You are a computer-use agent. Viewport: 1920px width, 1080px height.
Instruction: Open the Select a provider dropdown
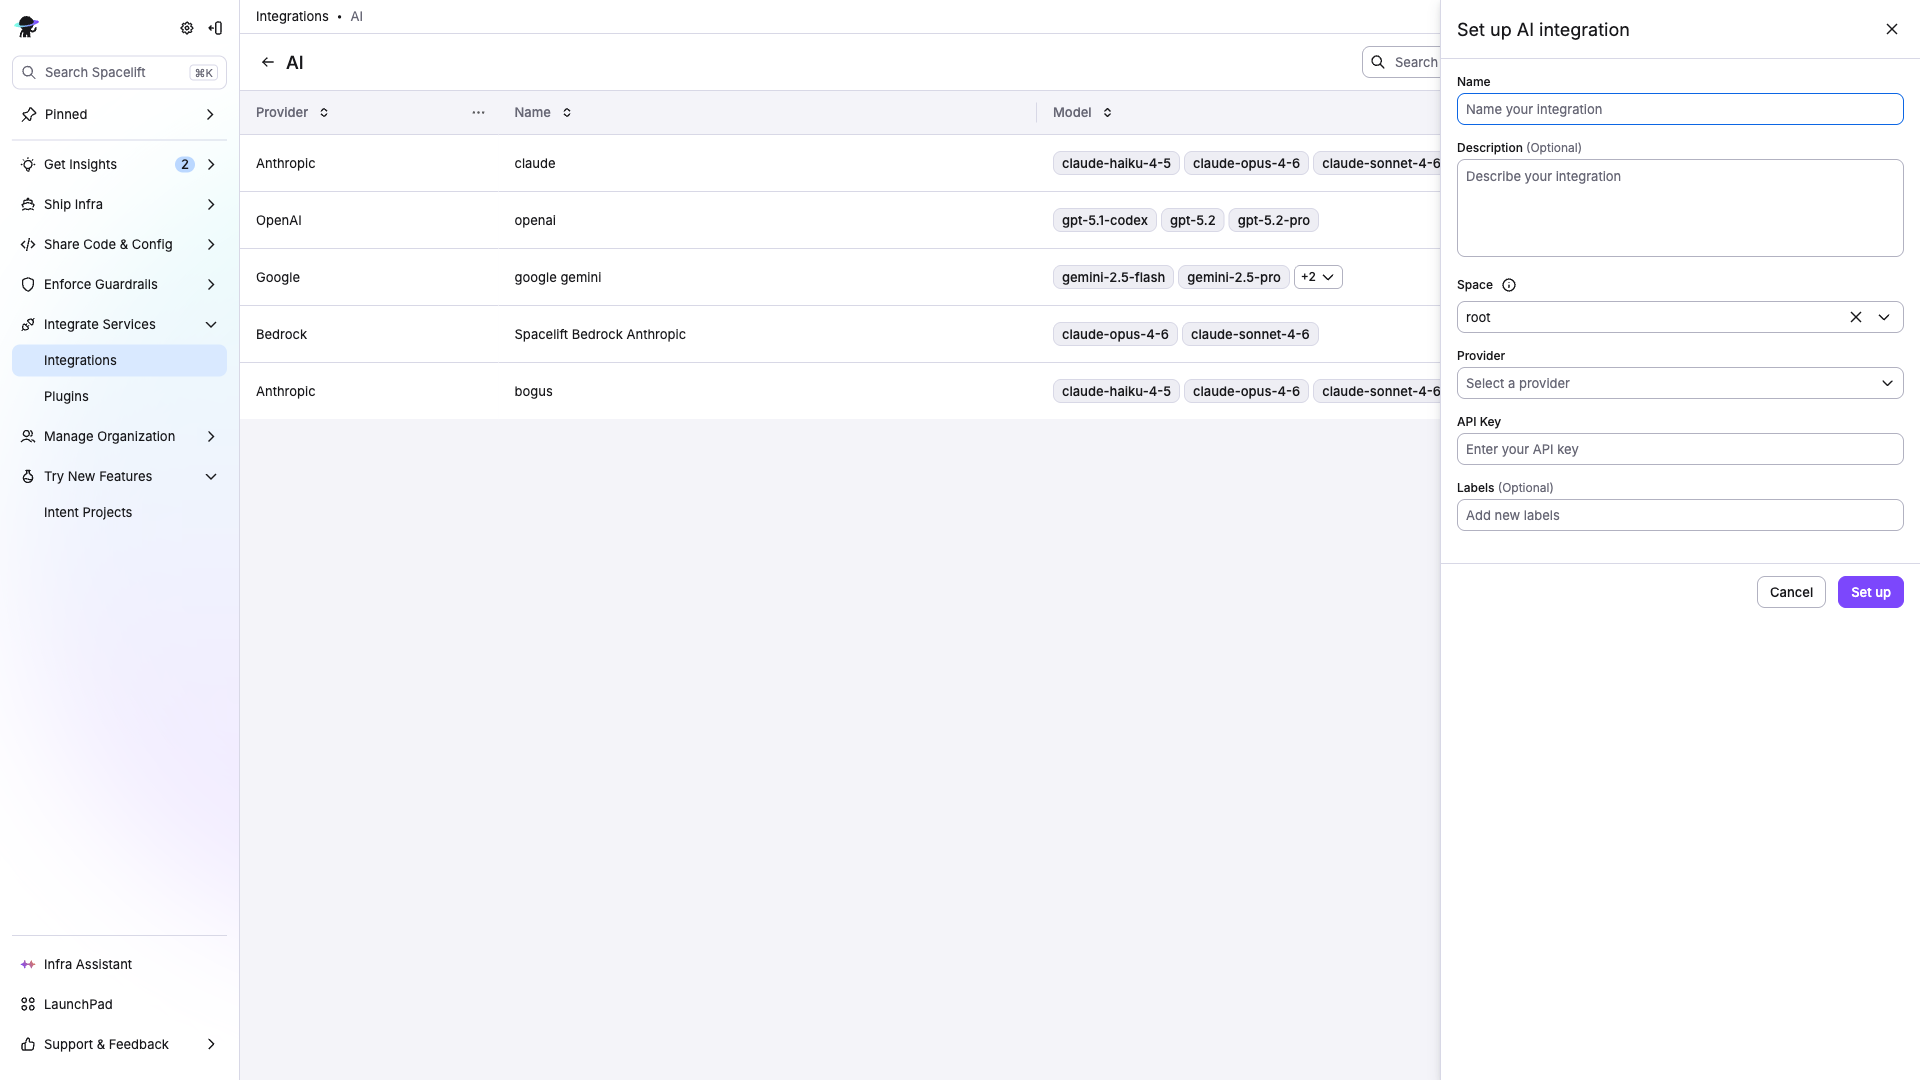coord(1679,383)
